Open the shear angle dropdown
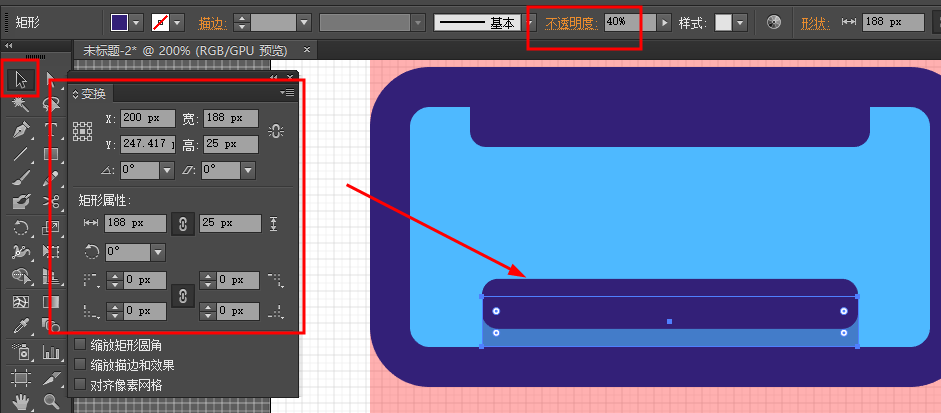This screenshot has height=413, width=941. tap(248, 170)
